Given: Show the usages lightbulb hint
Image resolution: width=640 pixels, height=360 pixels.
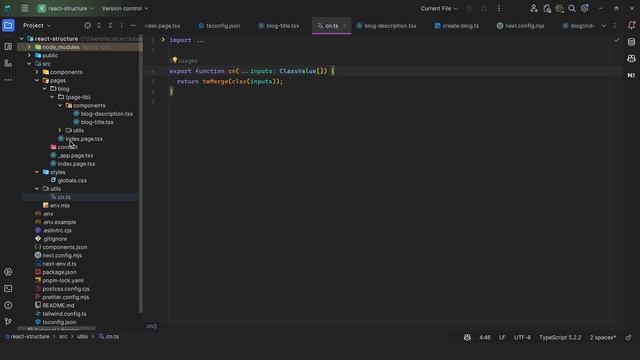Looking at the screenshot, I should tap(175, 60).
